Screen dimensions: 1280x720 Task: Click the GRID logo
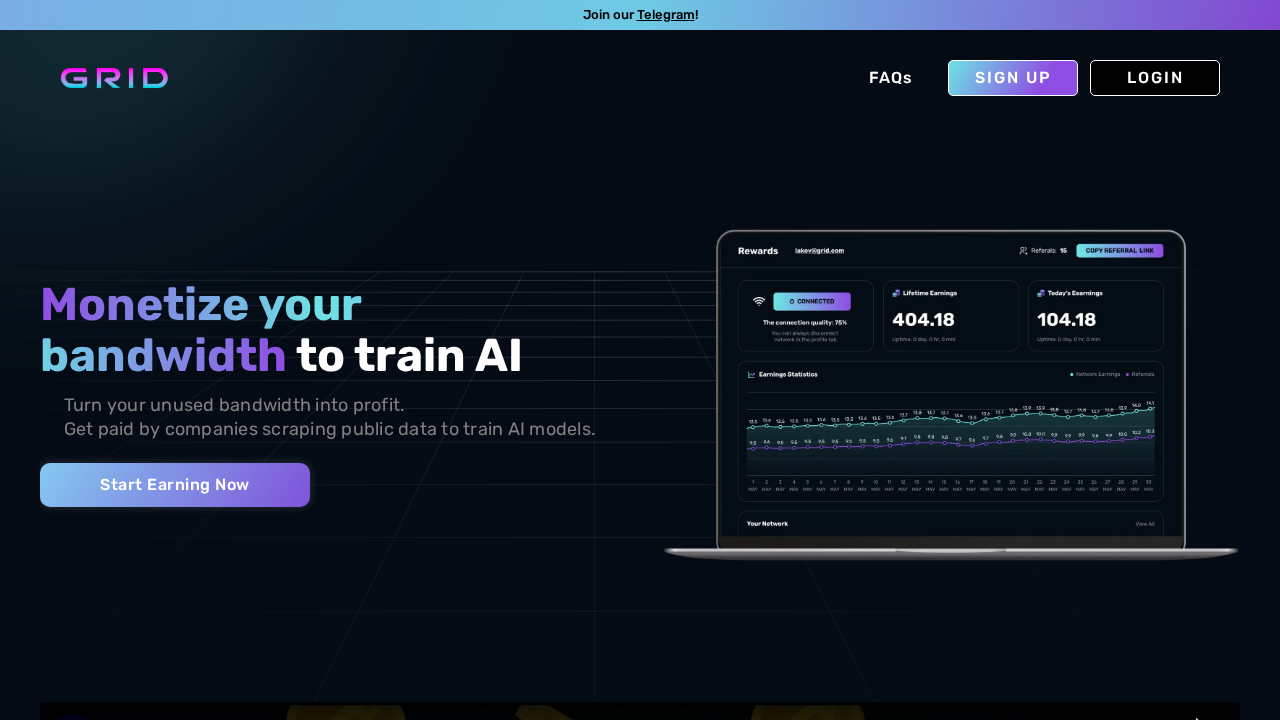114,77
